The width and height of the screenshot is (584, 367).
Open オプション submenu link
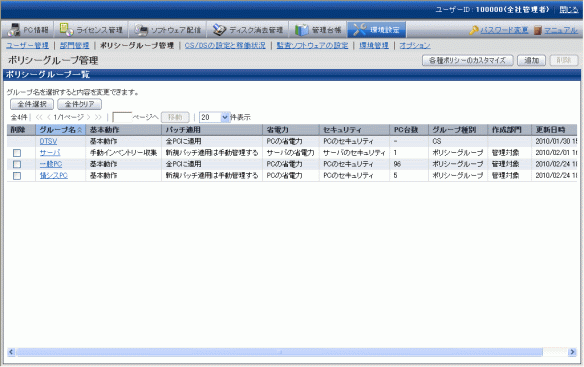point(415,45)
